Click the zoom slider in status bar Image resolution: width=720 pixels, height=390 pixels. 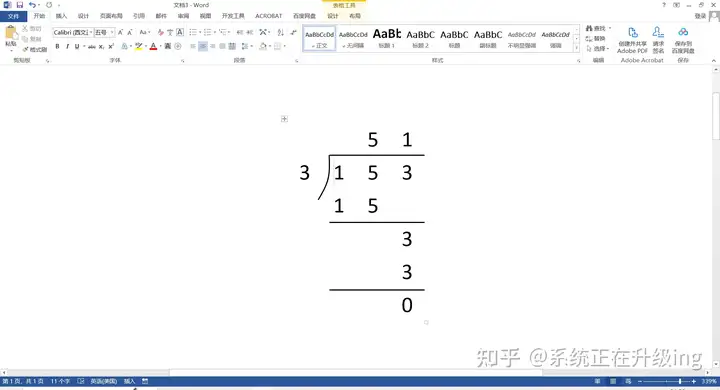[666, 381]
